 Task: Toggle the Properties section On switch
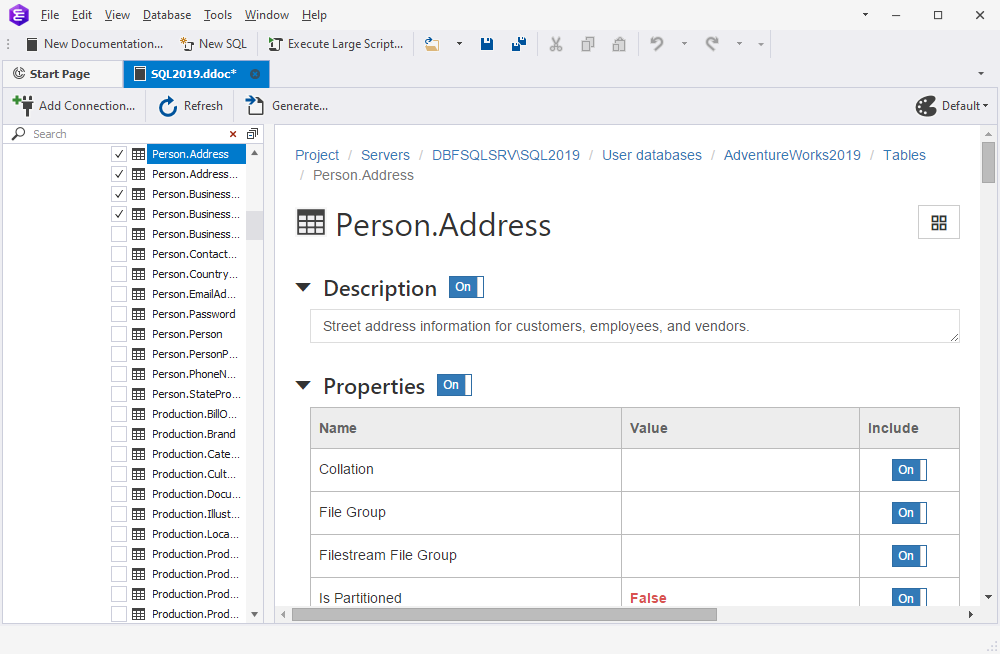454,385
